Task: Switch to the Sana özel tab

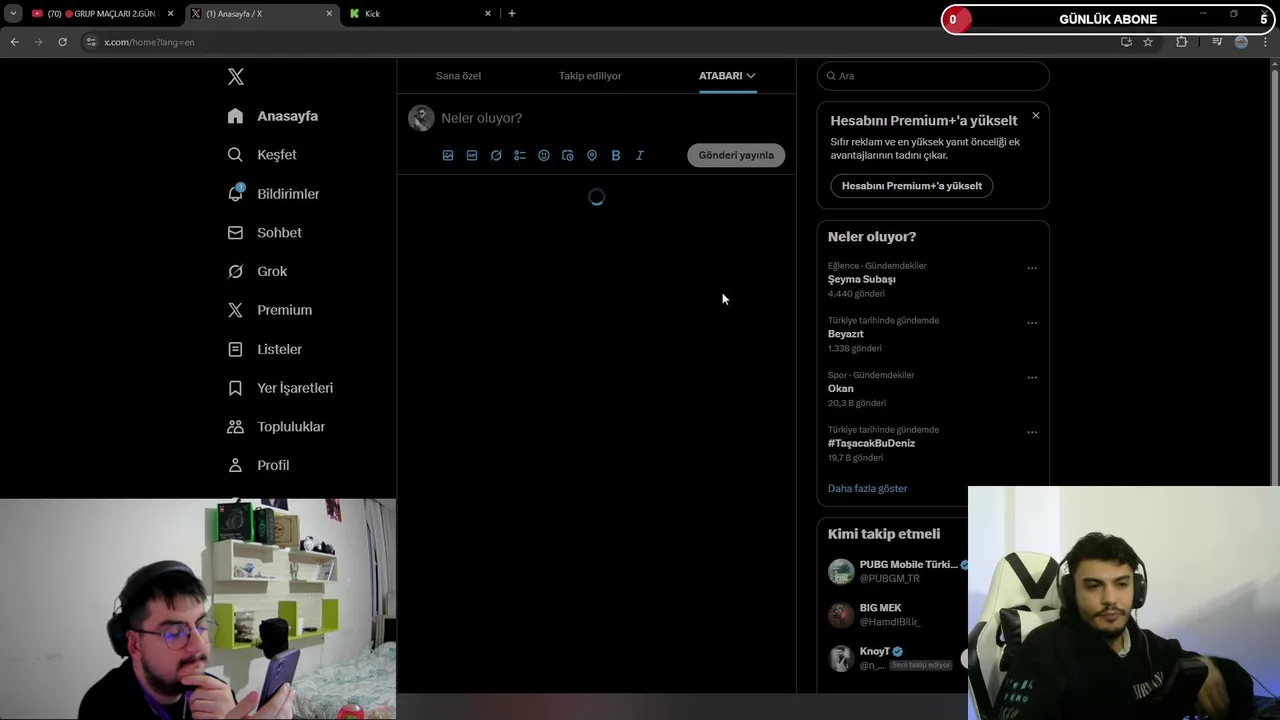Action: 458,76
